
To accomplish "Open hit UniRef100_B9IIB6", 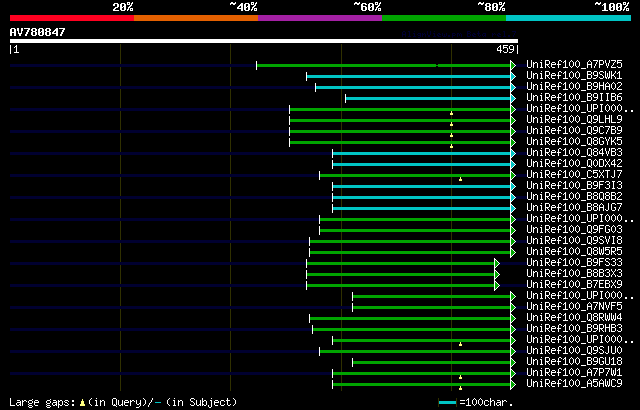I will (574, 98).
